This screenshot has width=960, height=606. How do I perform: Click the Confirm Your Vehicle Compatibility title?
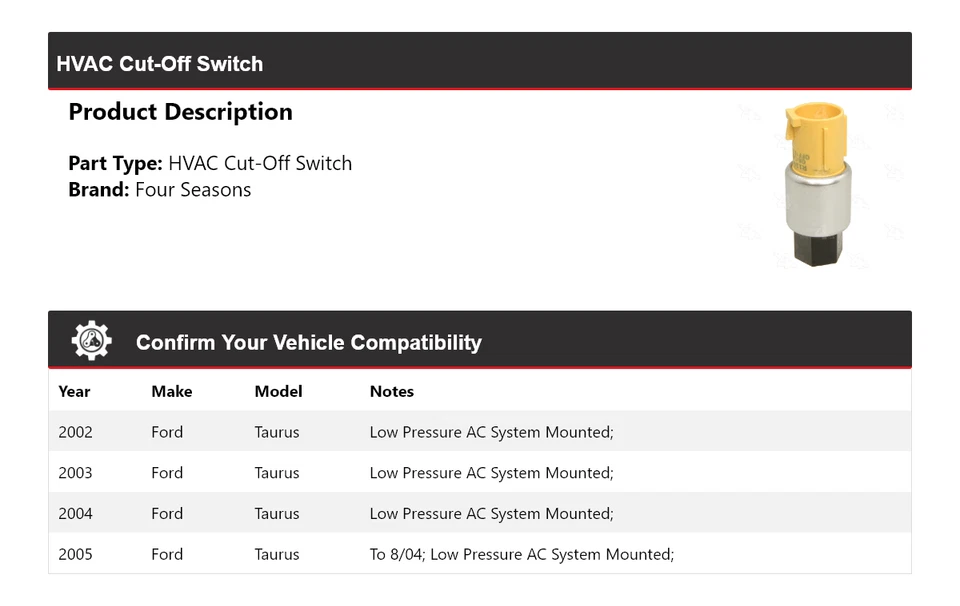coord(308,343)
